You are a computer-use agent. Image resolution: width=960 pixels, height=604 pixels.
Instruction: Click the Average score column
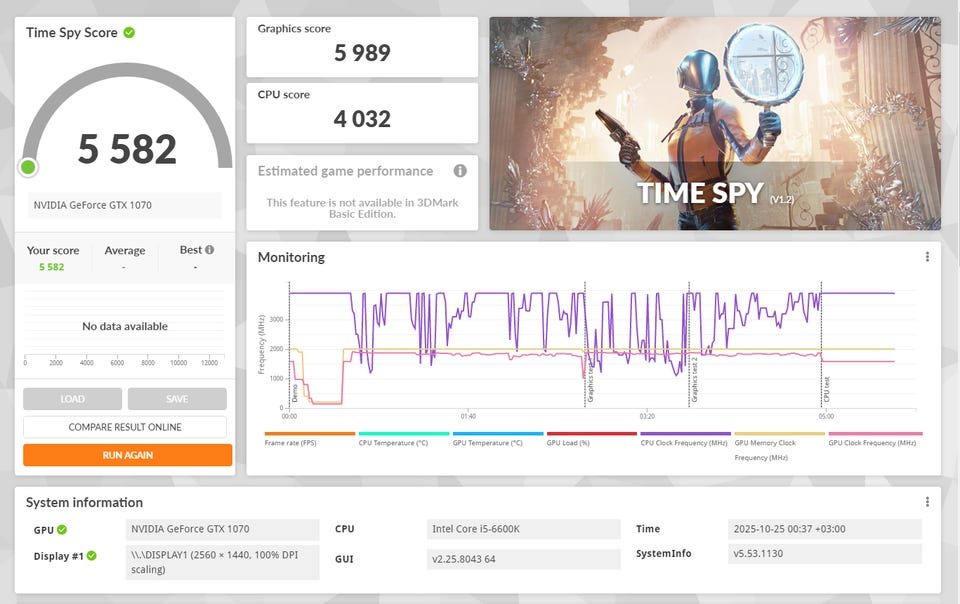(x=124, y=258)
